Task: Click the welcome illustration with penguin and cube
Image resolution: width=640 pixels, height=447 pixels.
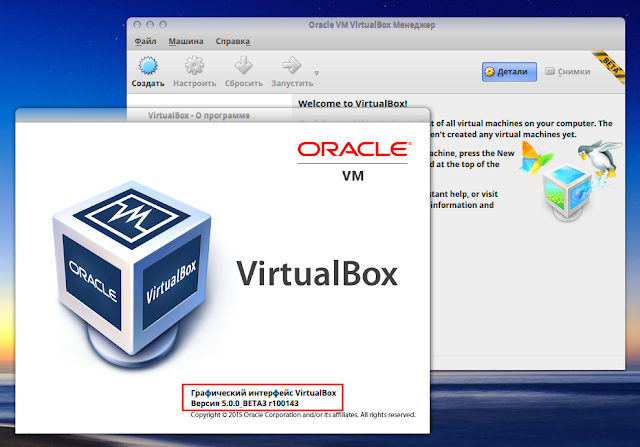Action: click(x=571, y=180)
